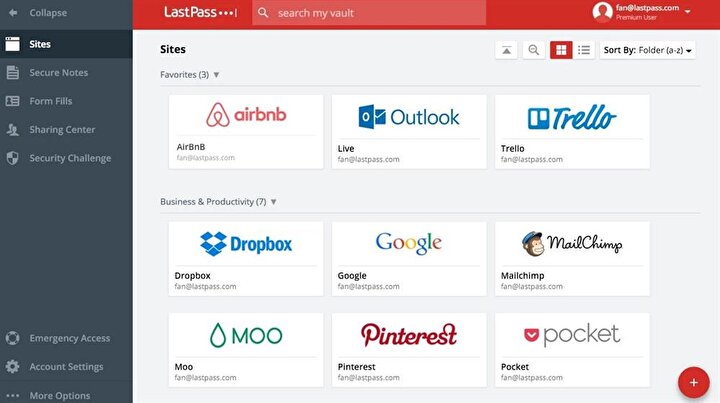This screenshot has height=403, width=720.
Task: Open Emergency Access
Action: [66, 338]
